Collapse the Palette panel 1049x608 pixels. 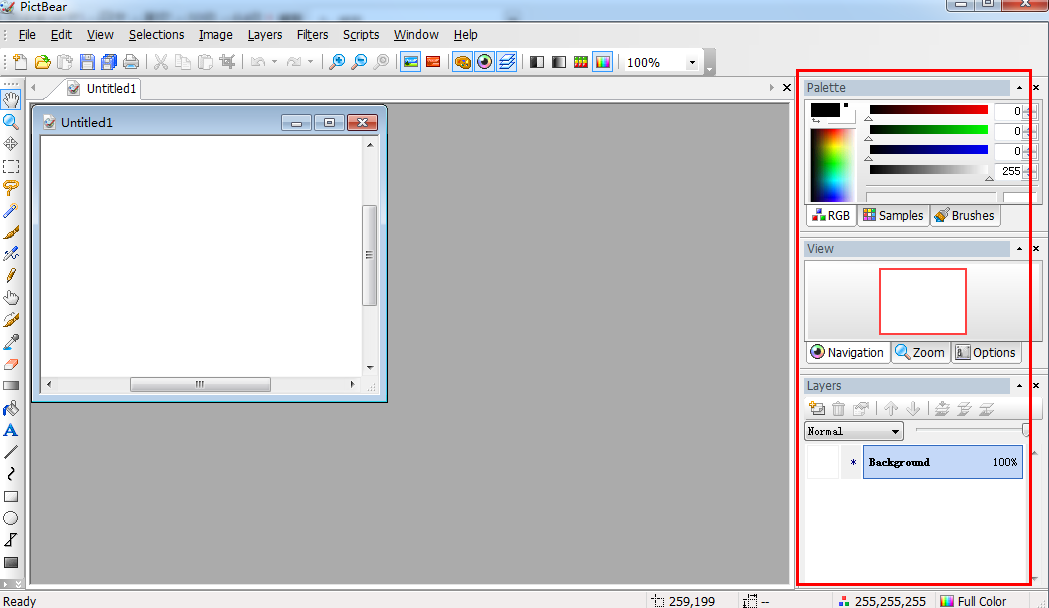1020,88
